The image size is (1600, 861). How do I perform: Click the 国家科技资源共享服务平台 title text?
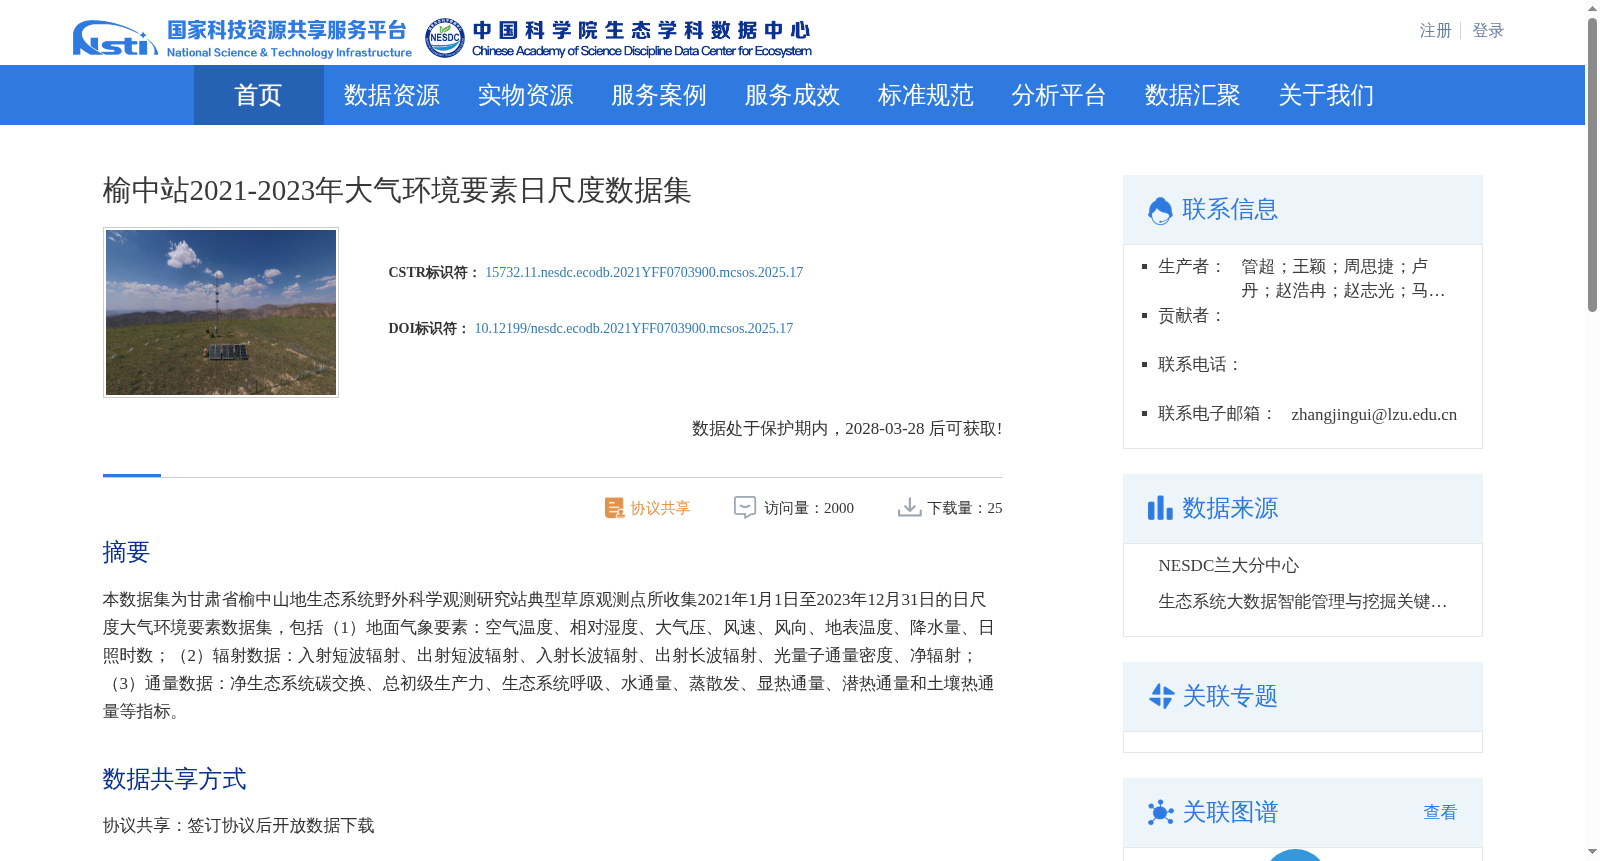(x=287, y=30)
